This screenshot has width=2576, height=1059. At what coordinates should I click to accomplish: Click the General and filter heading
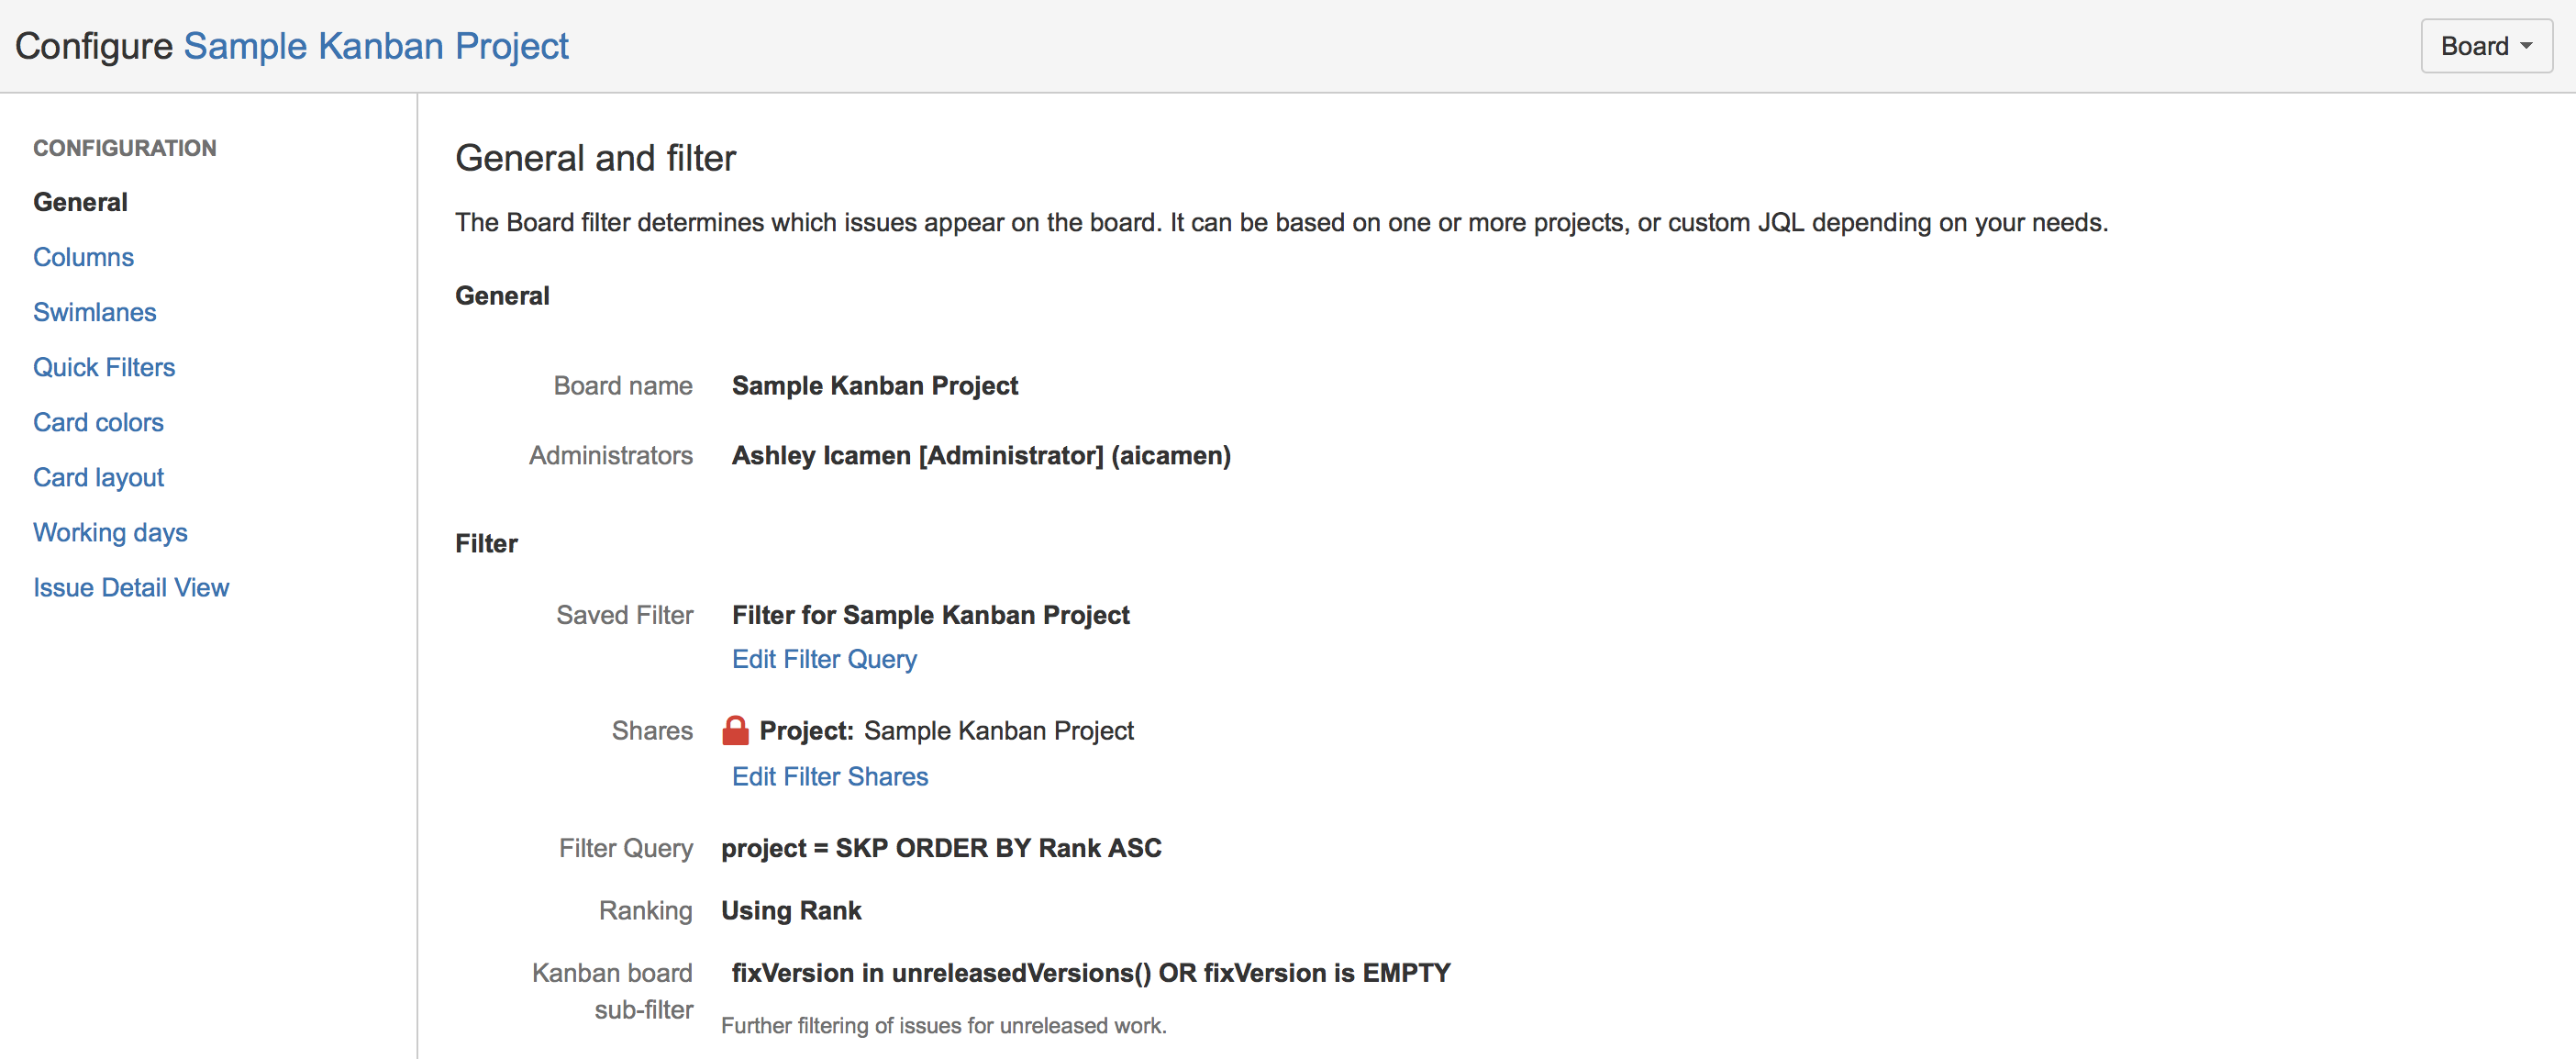(595, 158)
